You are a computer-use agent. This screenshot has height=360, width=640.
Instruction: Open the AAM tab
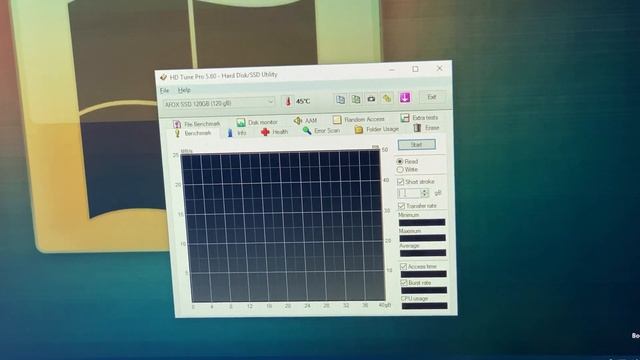[305, 120]
